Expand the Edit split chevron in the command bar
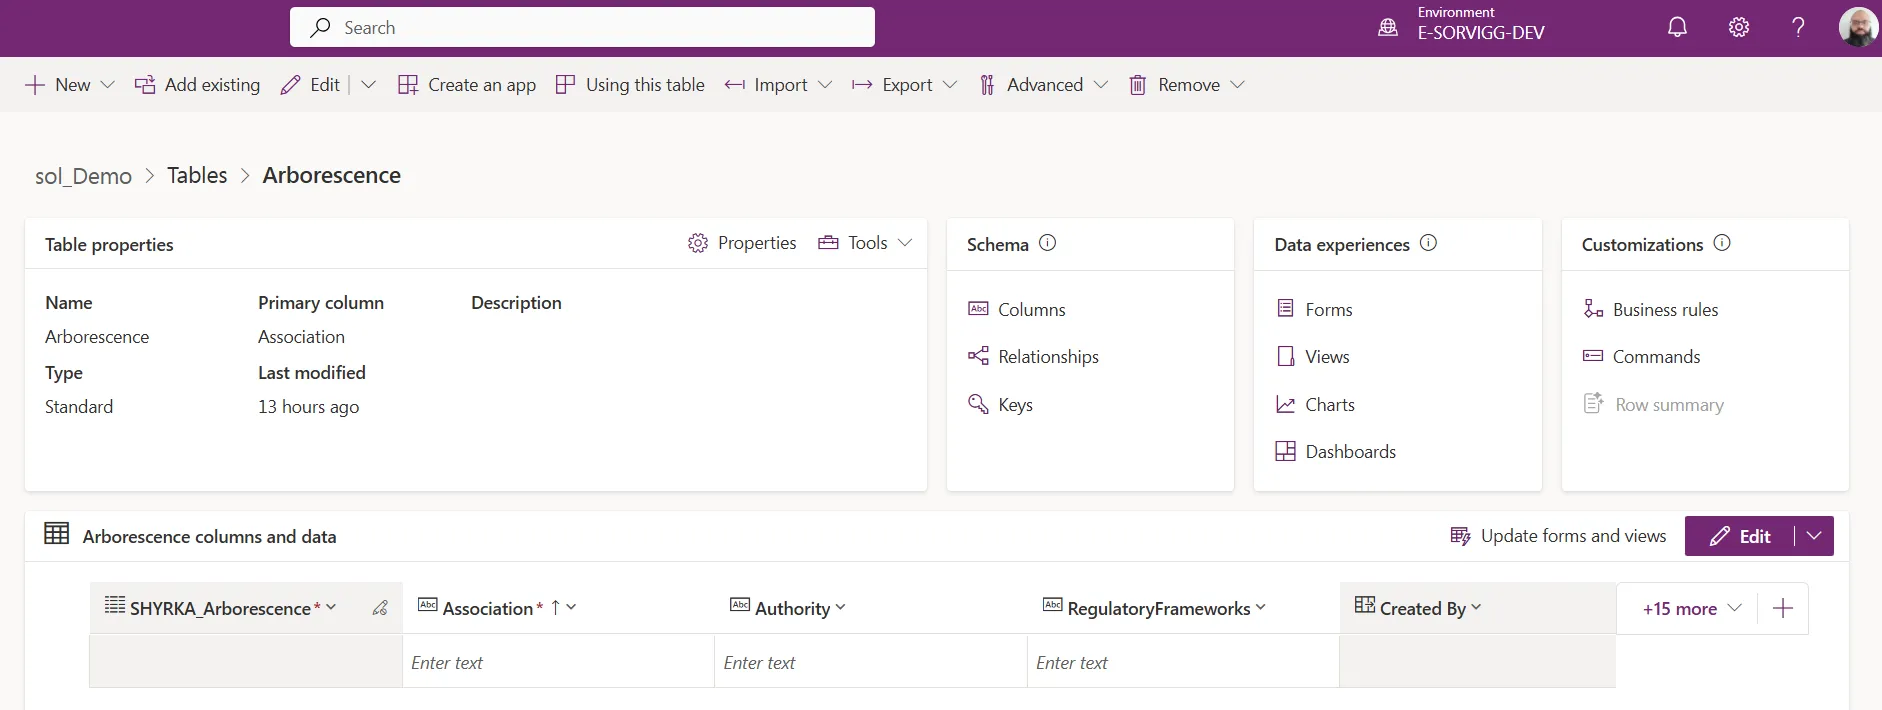Image resolution: width=1882 pixels, height=710 pixels. 368,85
